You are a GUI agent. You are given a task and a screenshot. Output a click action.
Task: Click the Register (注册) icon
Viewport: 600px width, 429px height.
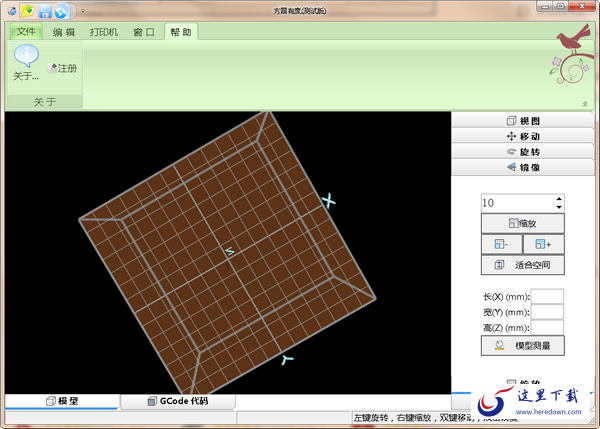coord(52,68)
